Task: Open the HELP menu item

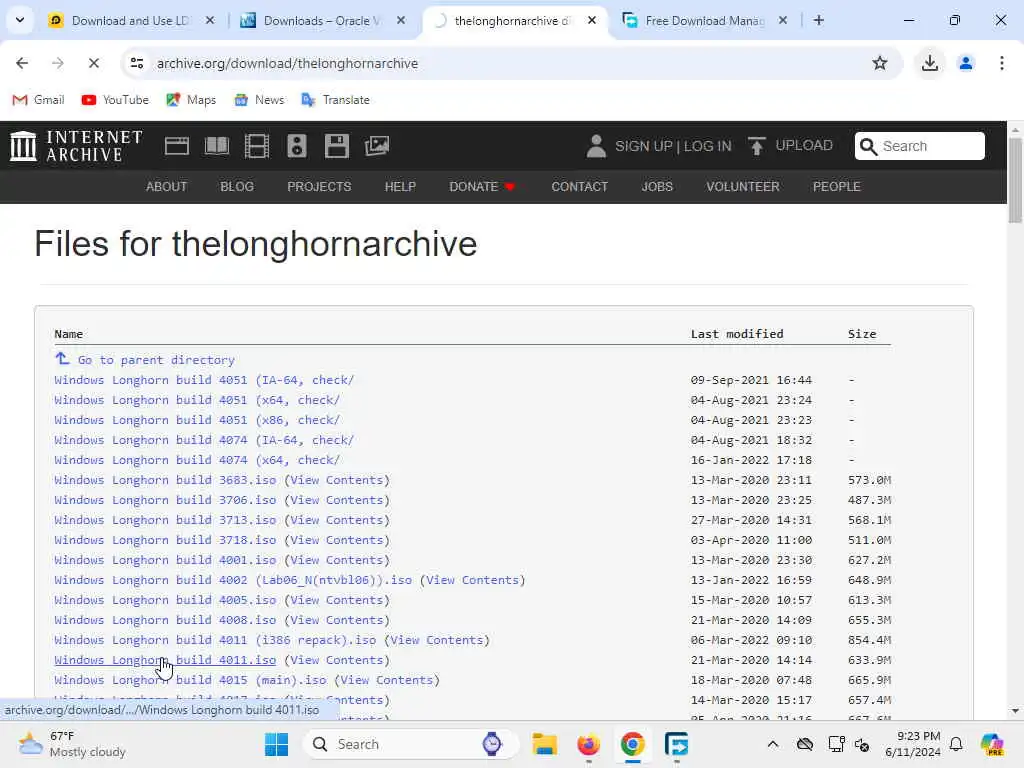Action: [400, 187]
